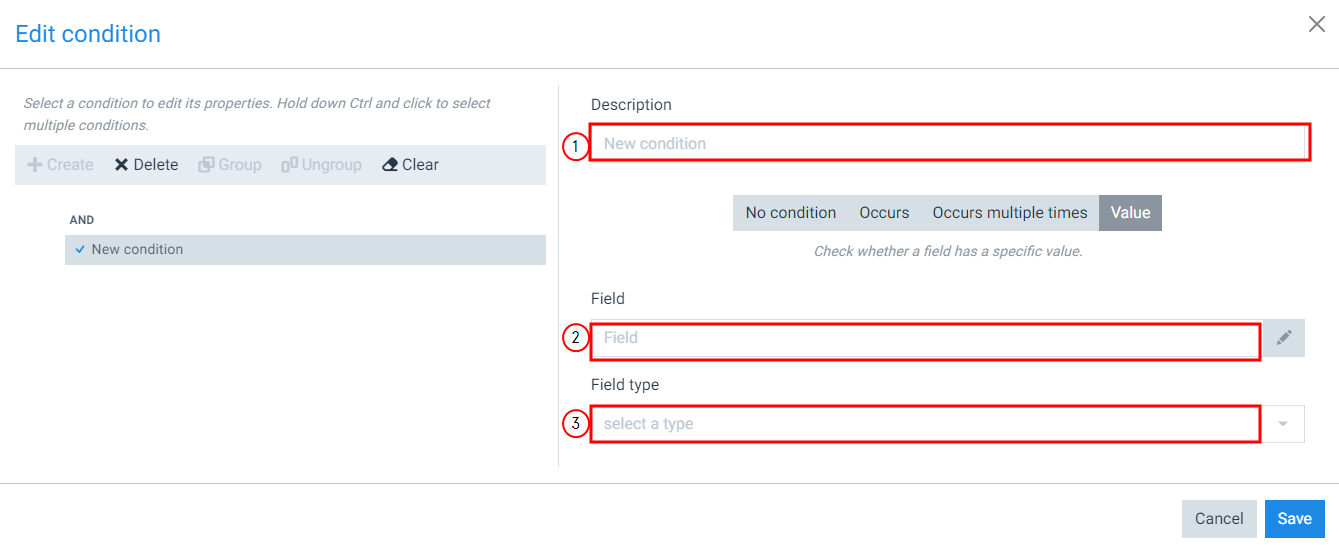Click the checkmark beside New condition
This screenshot has height=545, width=1339.
point(80,250)
